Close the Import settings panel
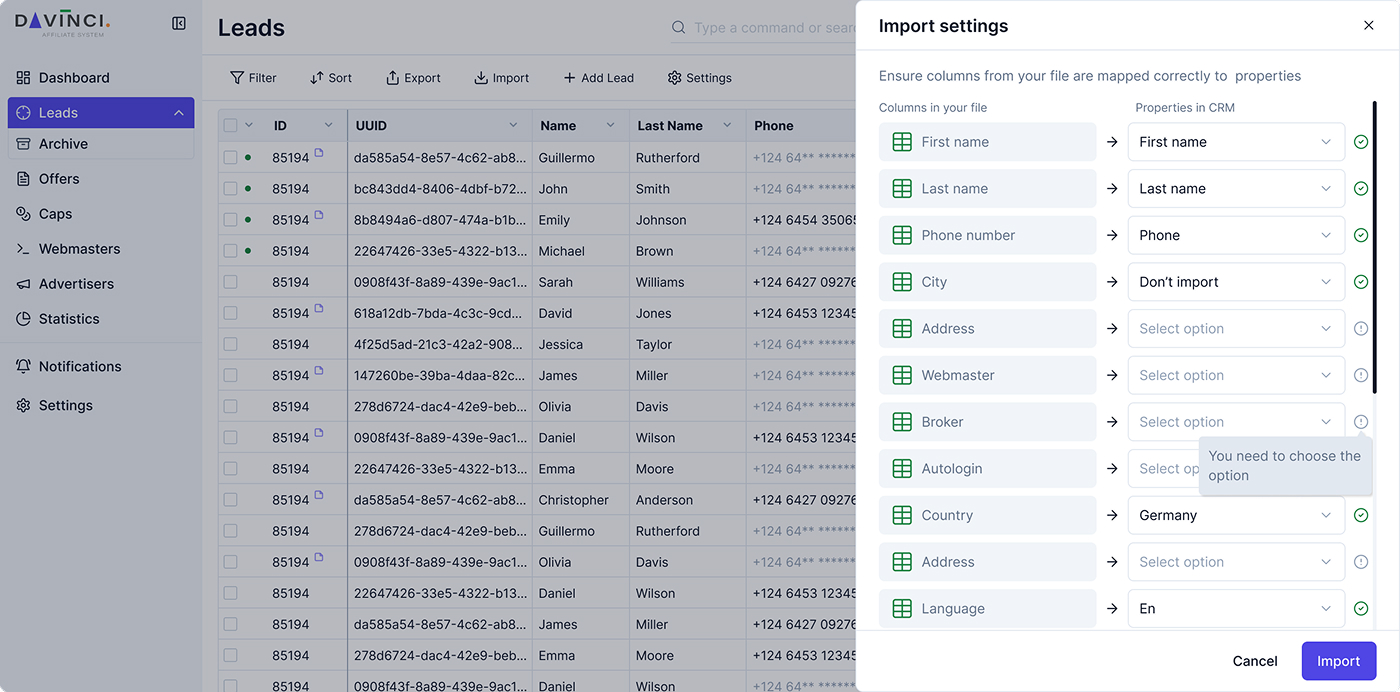Screen dimensions: 1400x692 1368,25
